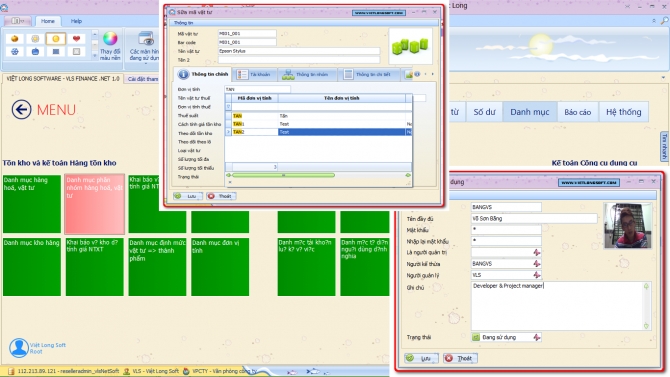Open the ribbon application button
Viewport: 670px width, 377px height.
click(18, 21)
